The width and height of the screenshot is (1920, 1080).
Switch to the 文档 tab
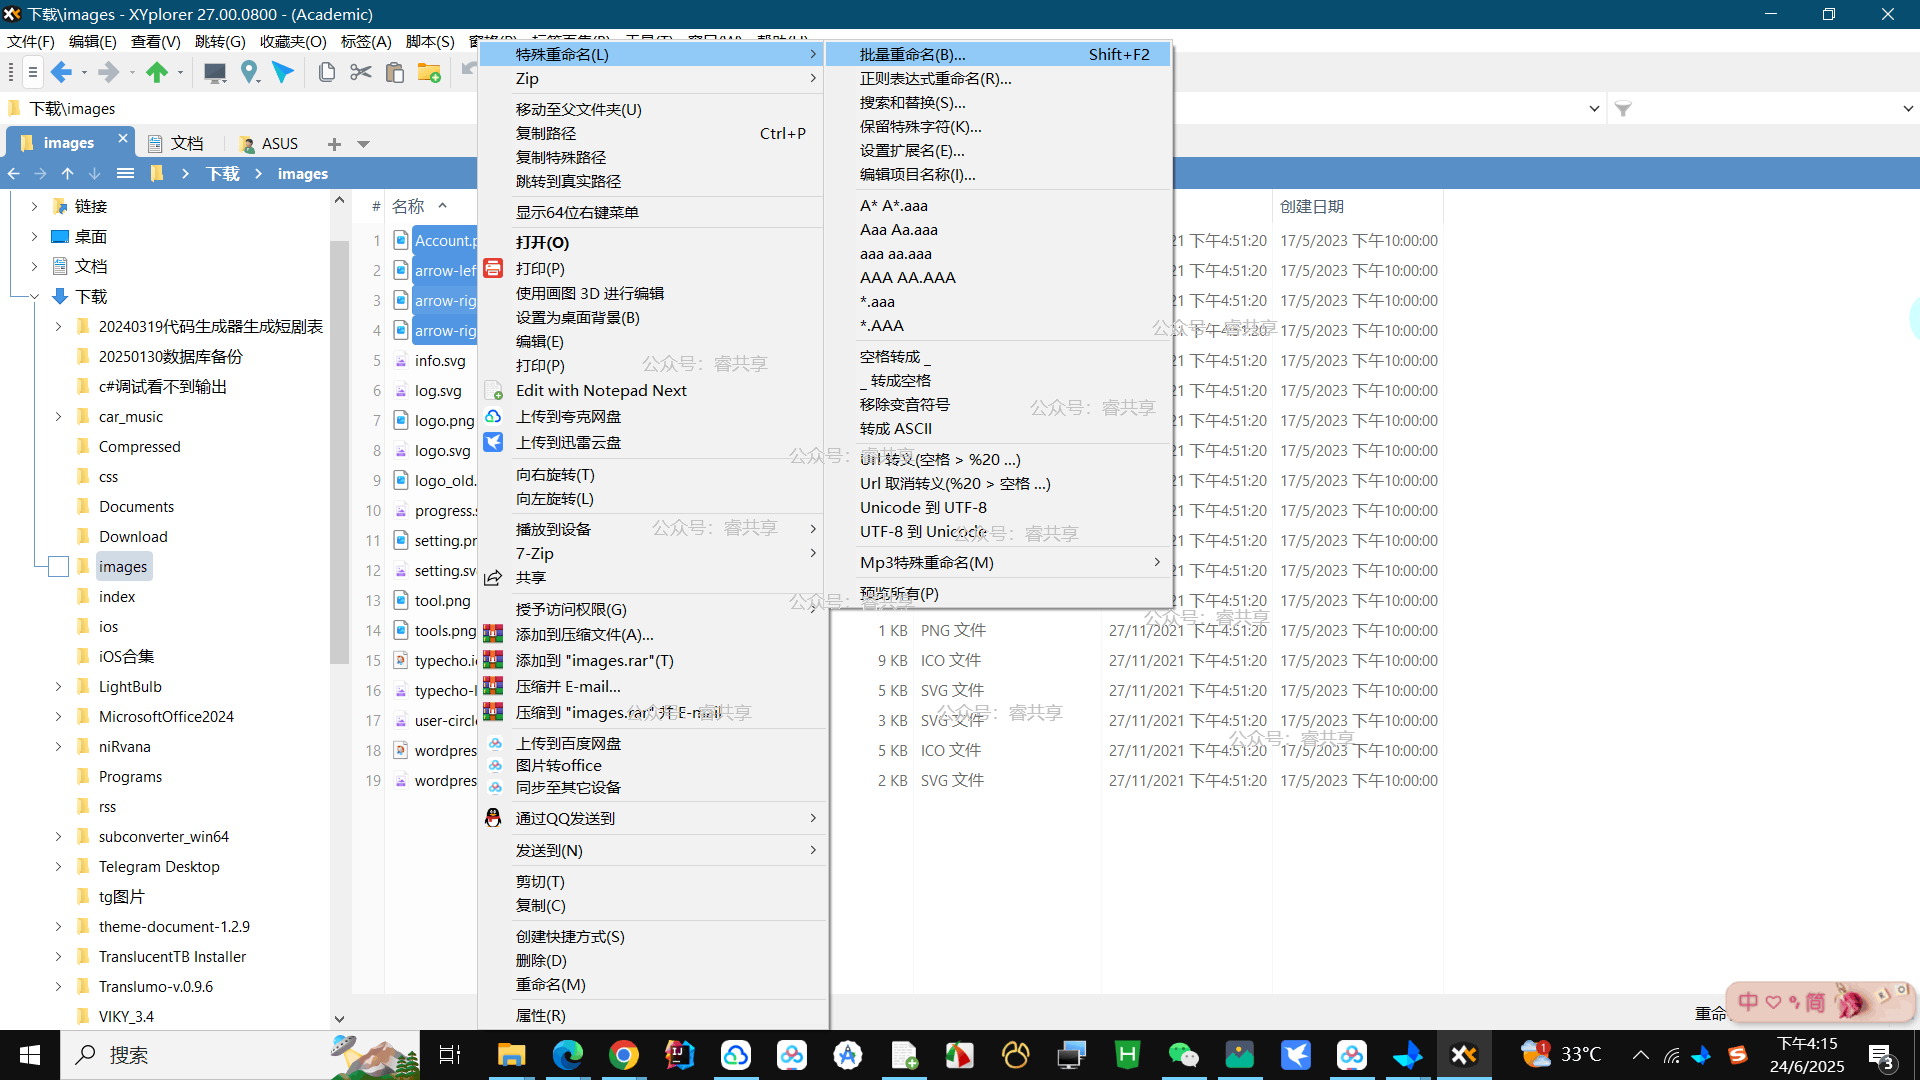177,144
